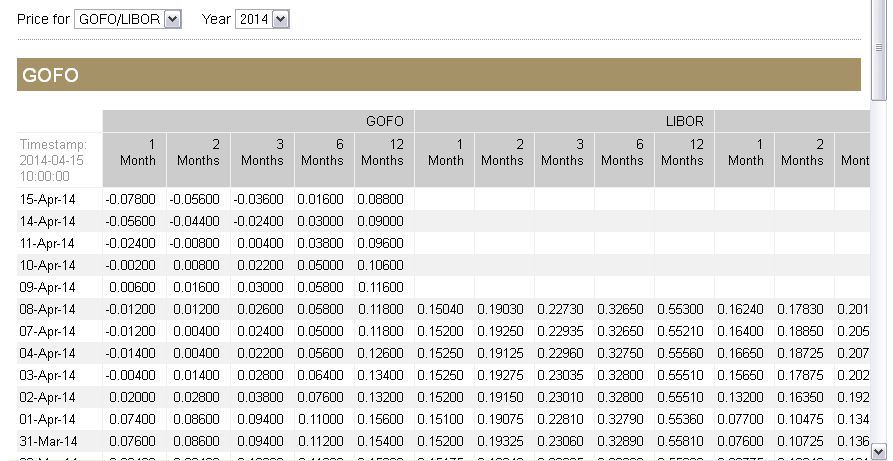The width and height of the screenshot is (893, 461).
Task: Click the -0.07800 value for 15-Apr-14
Action: (x=130, y=199)
